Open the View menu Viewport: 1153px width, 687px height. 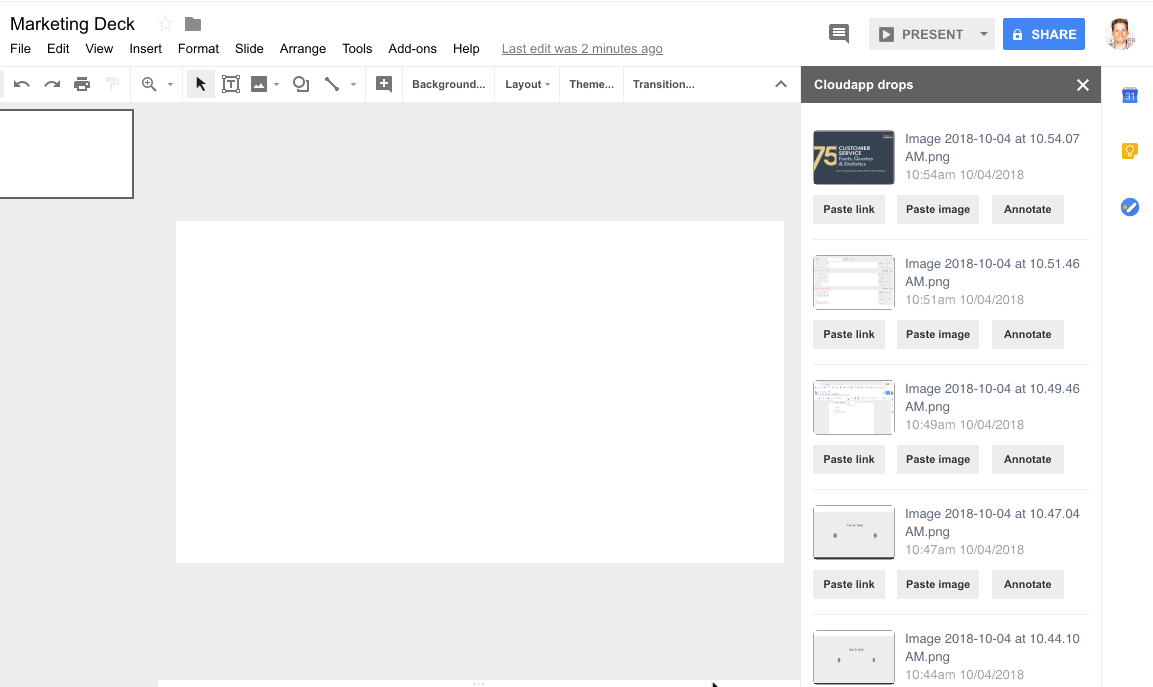click(x=99, y=49)
